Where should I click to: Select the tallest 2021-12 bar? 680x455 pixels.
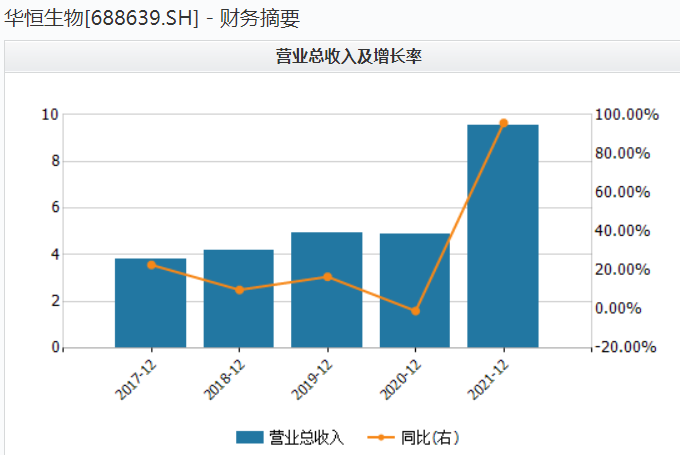tap(503, 236)
